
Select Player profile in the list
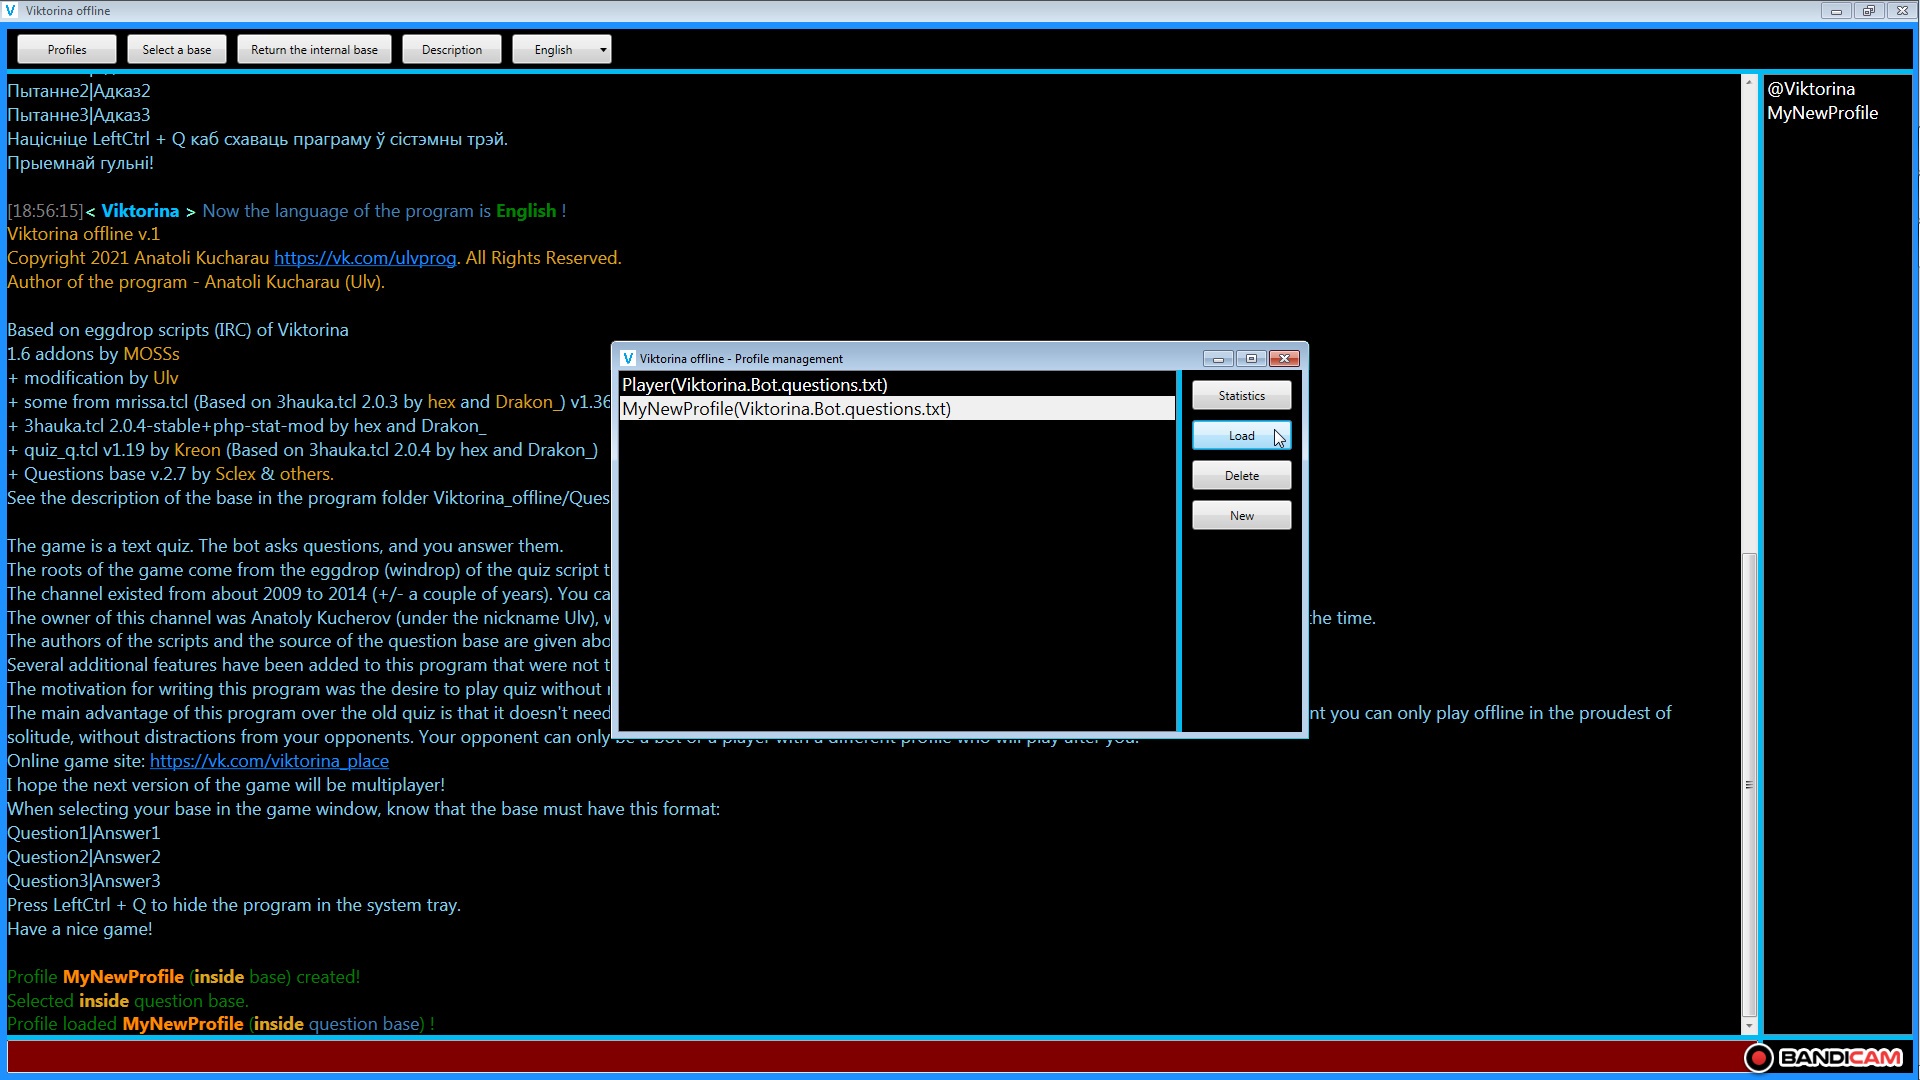(754, 385)
